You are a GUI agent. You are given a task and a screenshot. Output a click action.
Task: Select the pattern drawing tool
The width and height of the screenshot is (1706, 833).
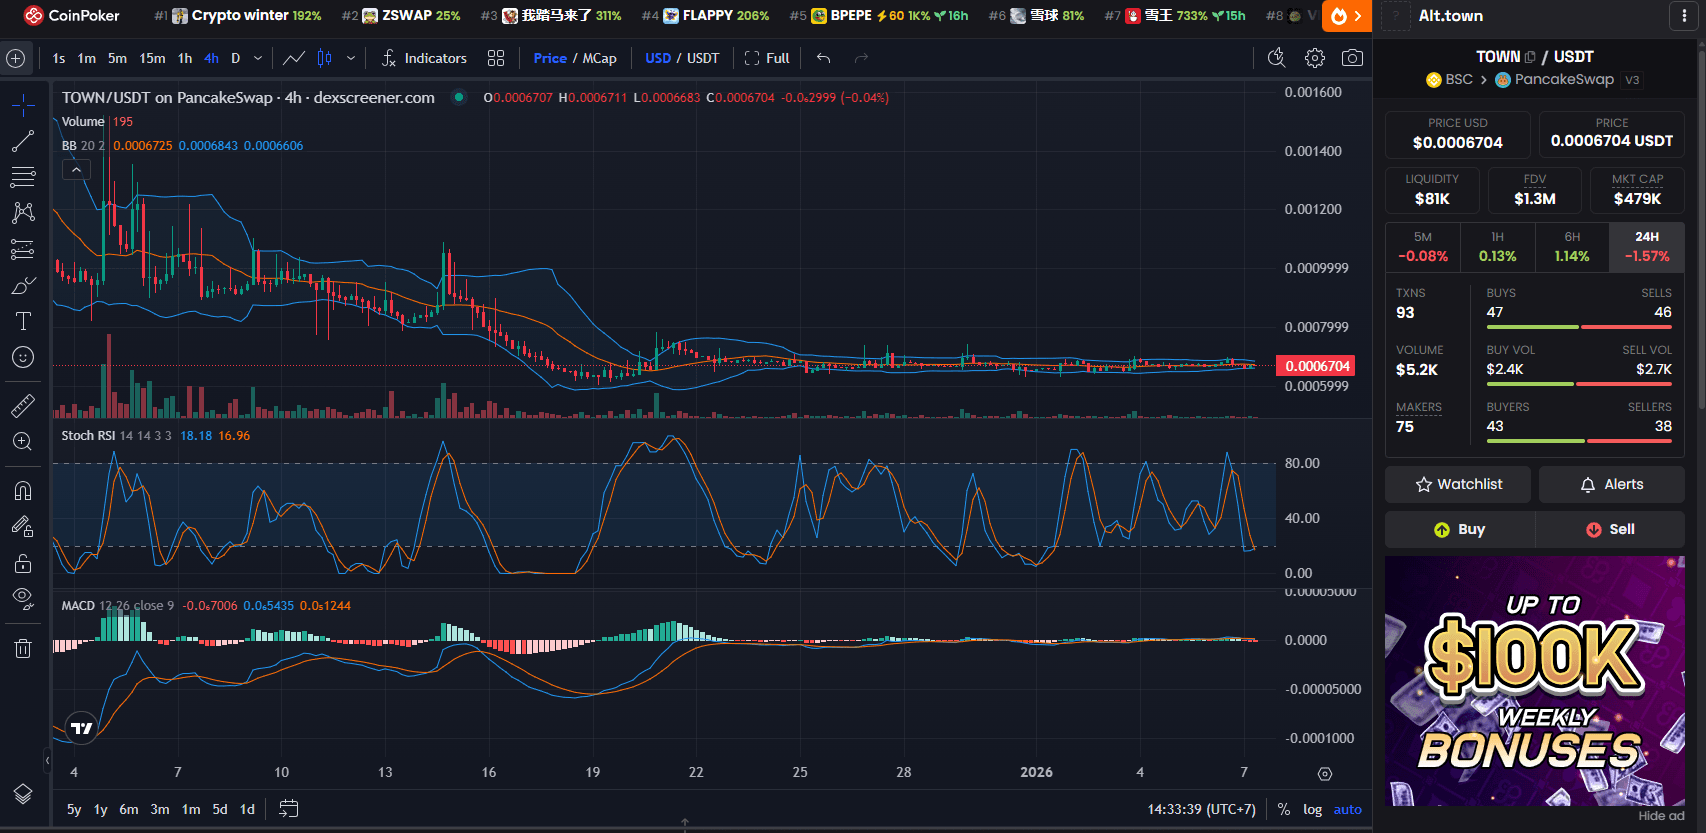point(23,213)
